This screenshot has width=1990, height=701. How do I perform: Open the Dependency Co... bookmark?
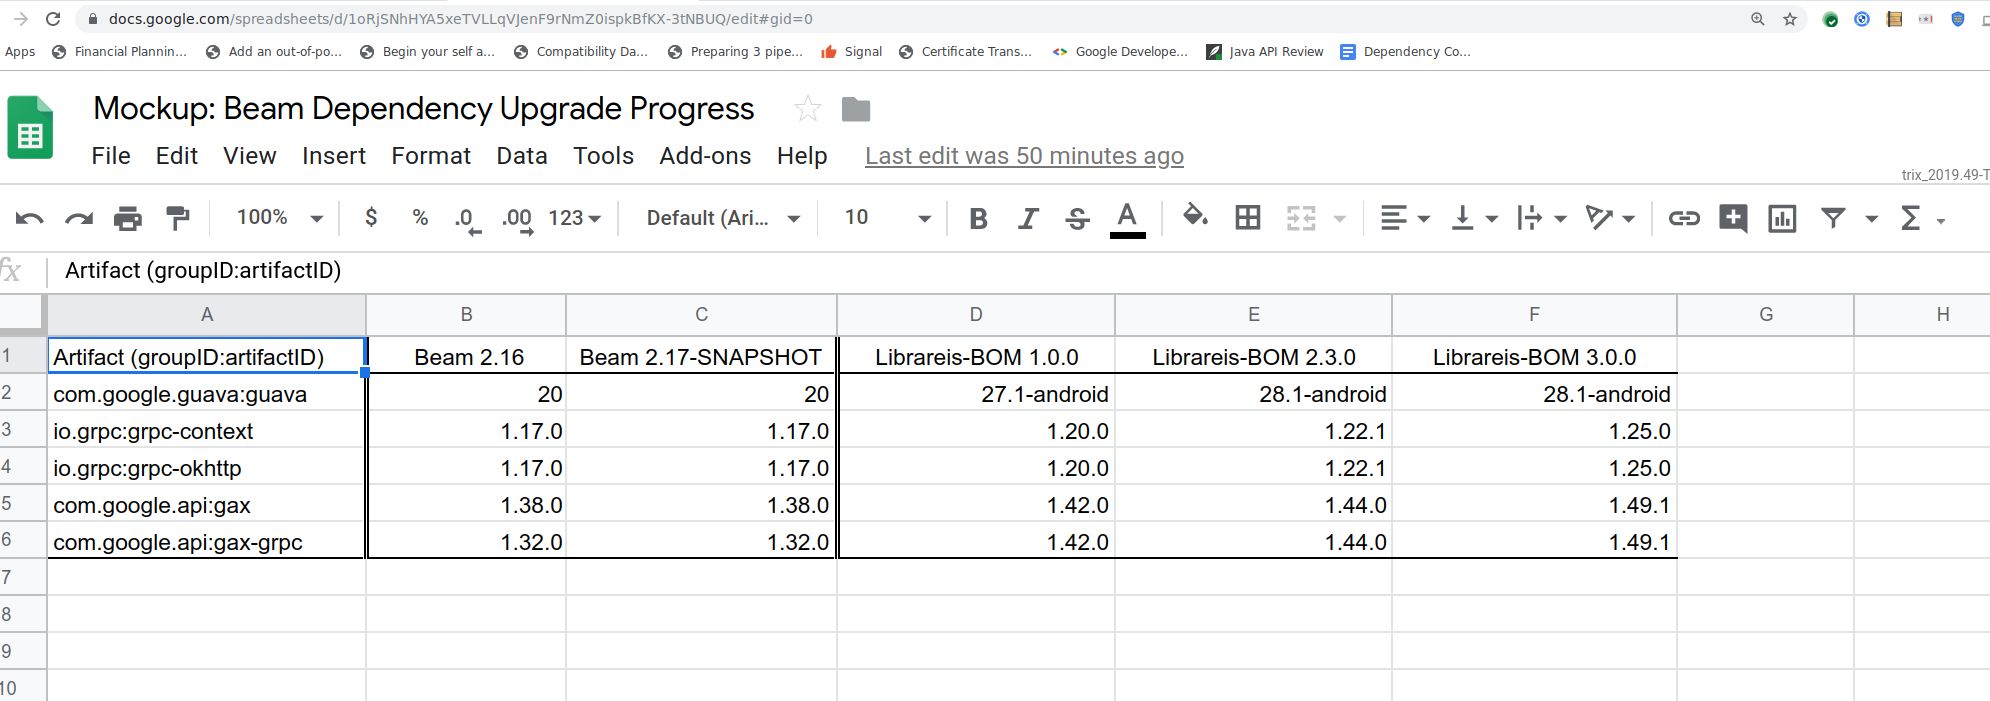click(1405, 52)
